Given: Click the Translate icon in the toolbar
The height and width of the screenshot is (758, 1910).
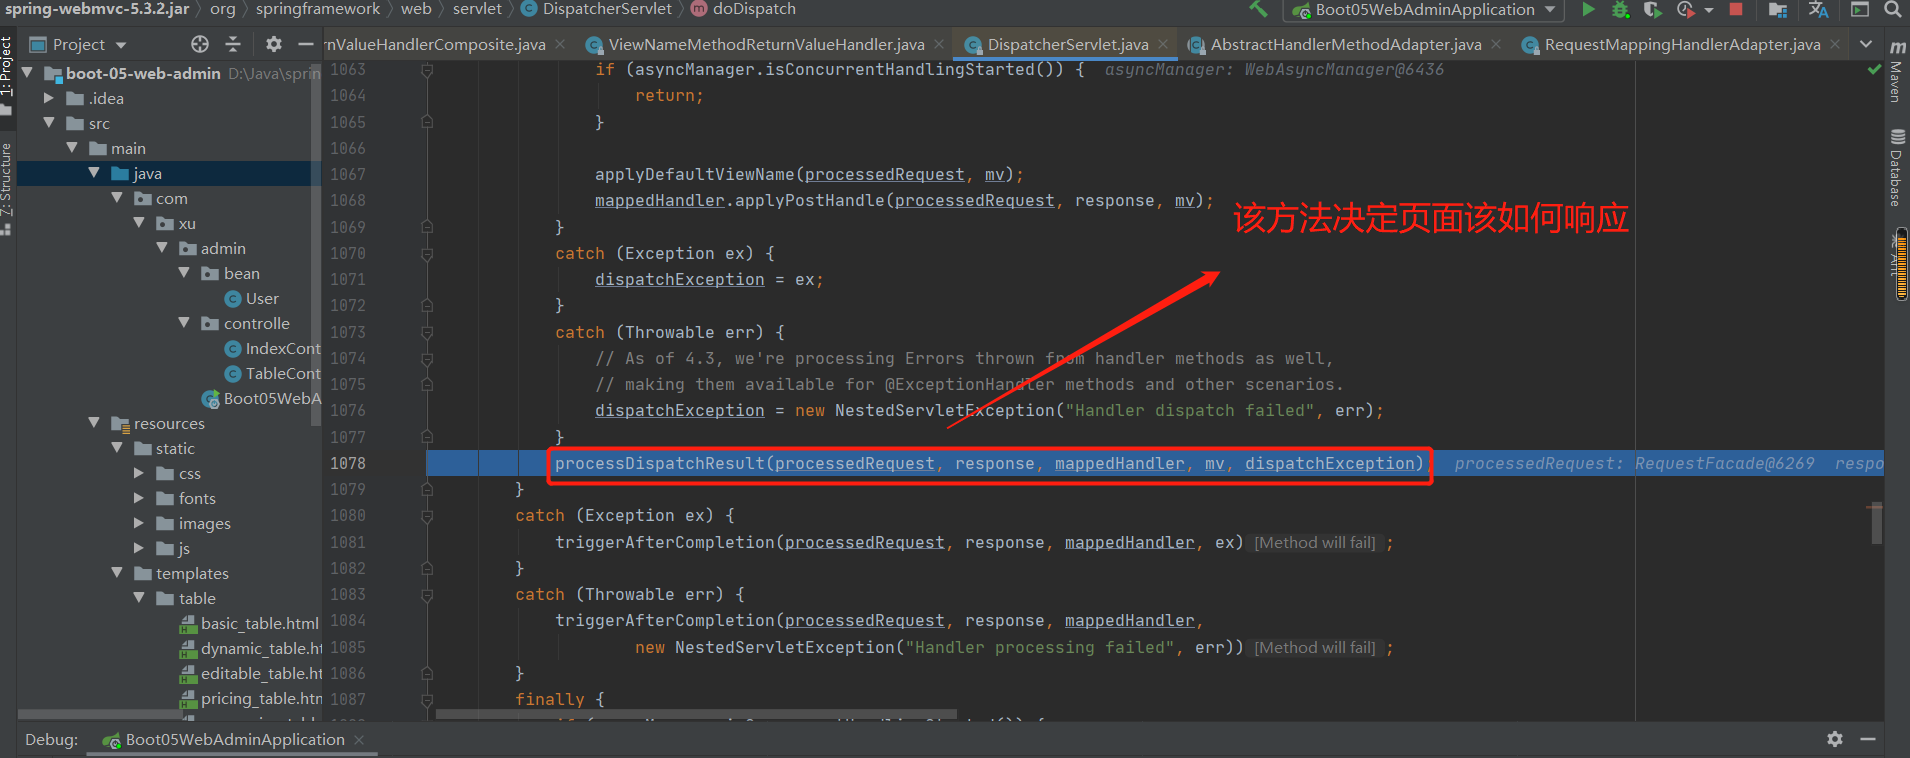Looking at the screenshot, I should click(x=1819, y=10).
